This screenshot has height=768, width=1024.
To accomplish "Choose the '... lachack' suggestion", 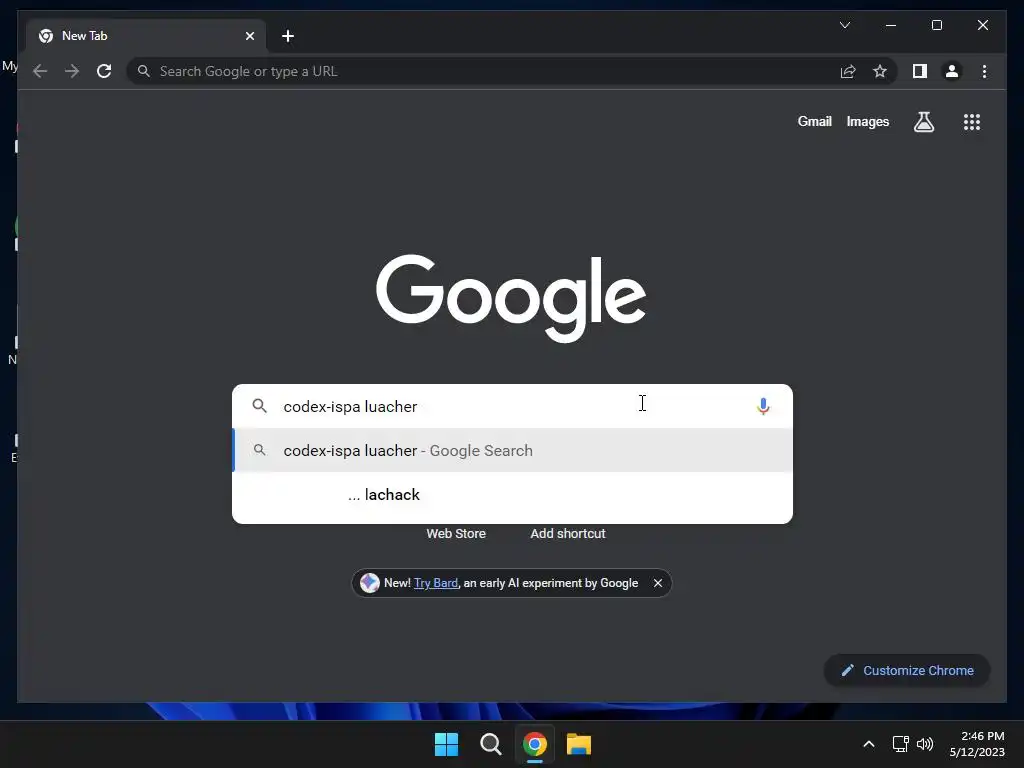I will 513,494.
